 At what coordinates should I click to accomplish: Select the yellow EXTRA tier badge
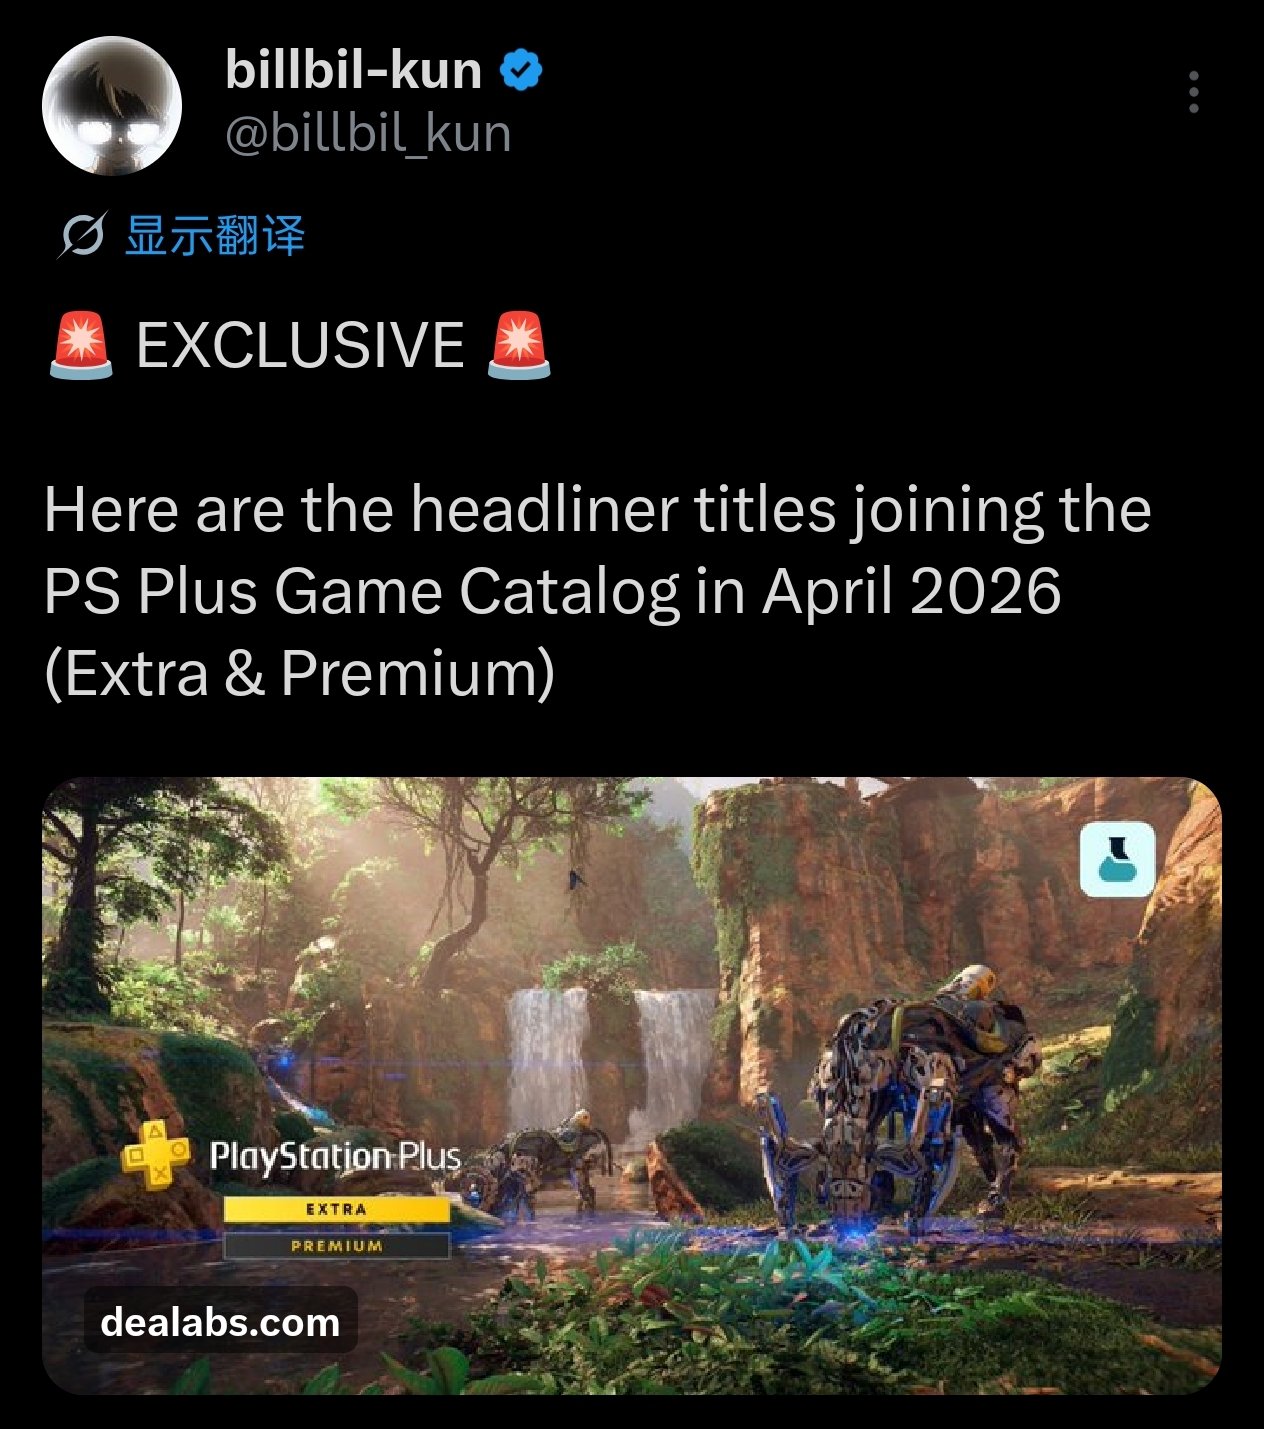tap(336, 1209)
